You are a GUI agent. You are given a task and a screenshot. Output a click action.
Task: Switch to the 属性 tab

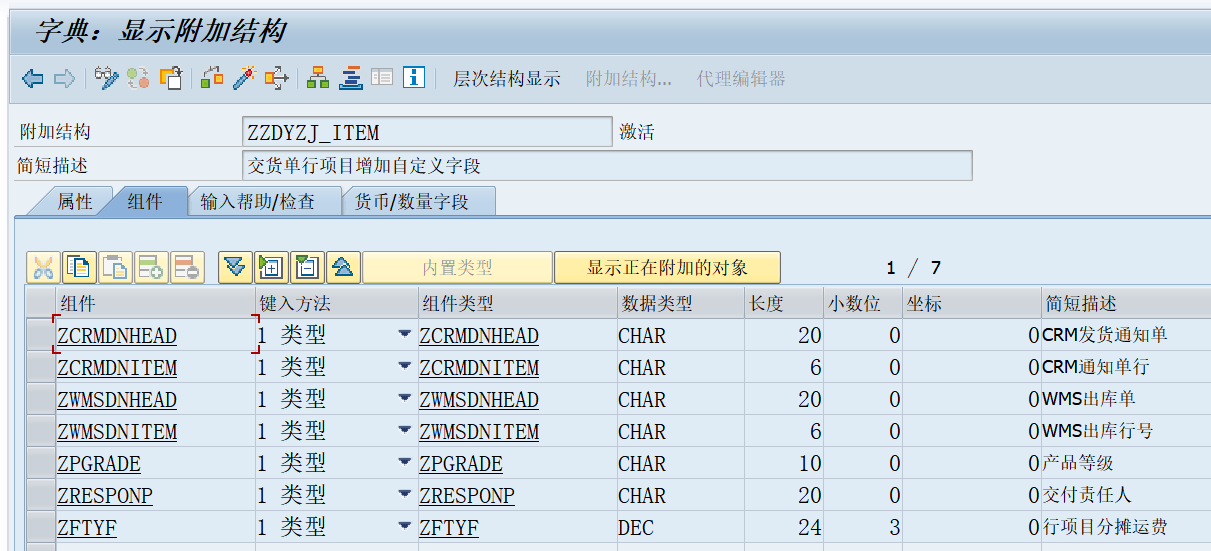click(x=74, y=202)
